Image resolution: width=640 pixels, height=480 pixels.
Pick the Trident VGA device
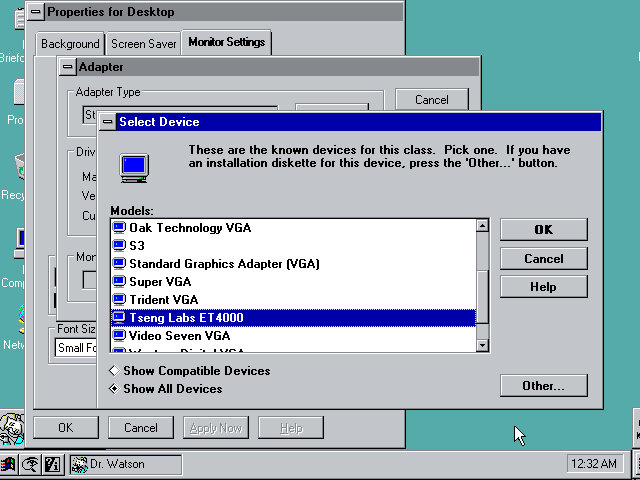click(x=163, y=300)
